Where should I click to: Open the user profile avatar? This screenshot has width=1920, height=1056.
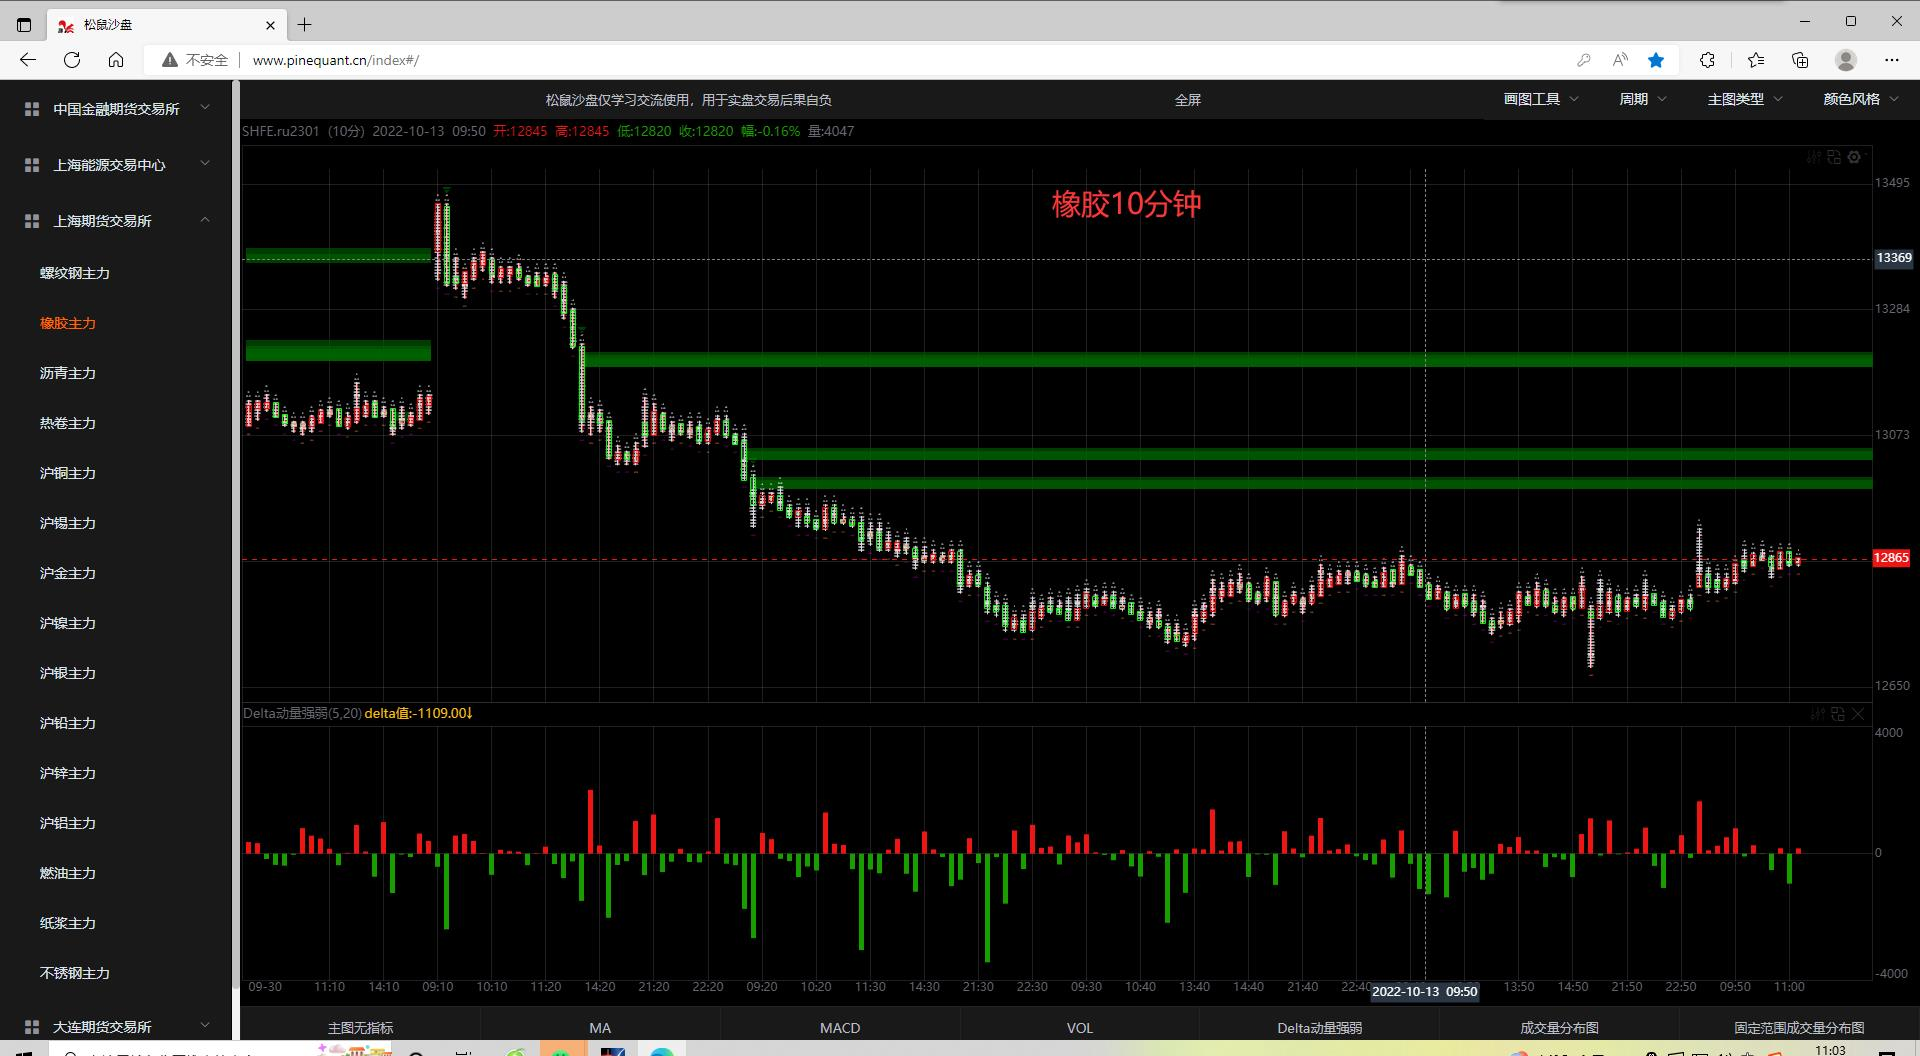point(1846,60)
